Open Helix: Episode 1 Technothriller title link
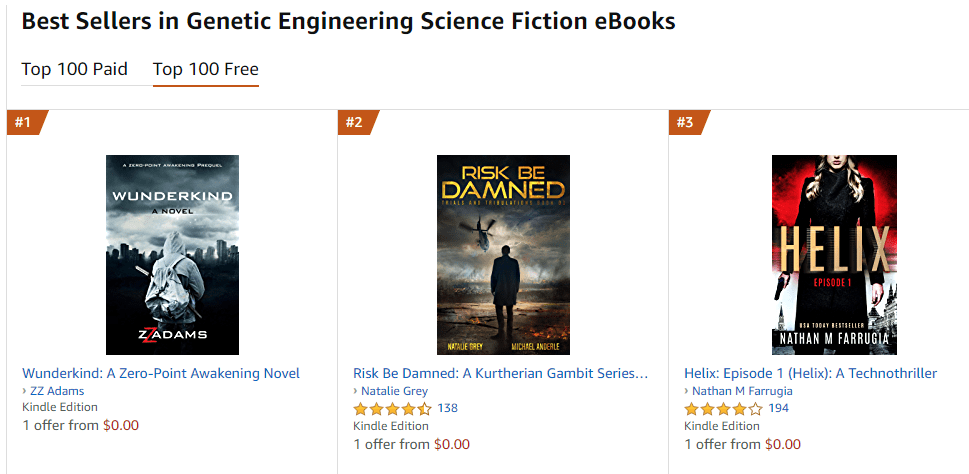The width and height of the screenshot is (969, 474). pyautogui.click(x=810, y=374)
